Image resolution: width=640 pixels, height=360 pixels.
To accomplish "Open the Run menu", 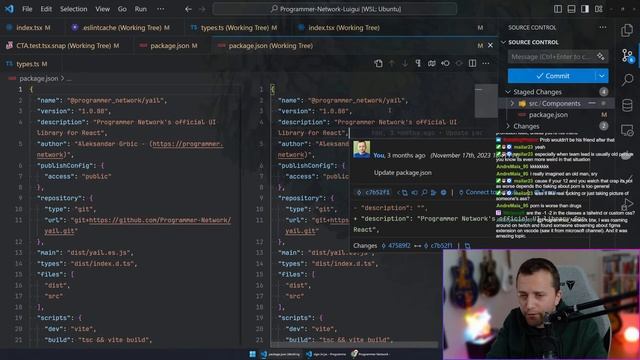I will 140,9.
